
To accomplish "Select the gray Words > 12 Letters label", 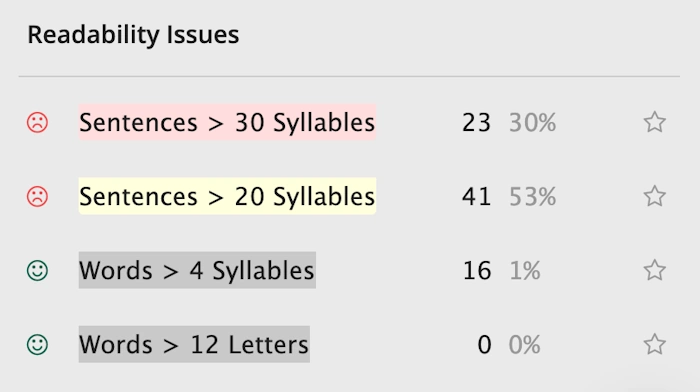I will click(x=194, y=345).
